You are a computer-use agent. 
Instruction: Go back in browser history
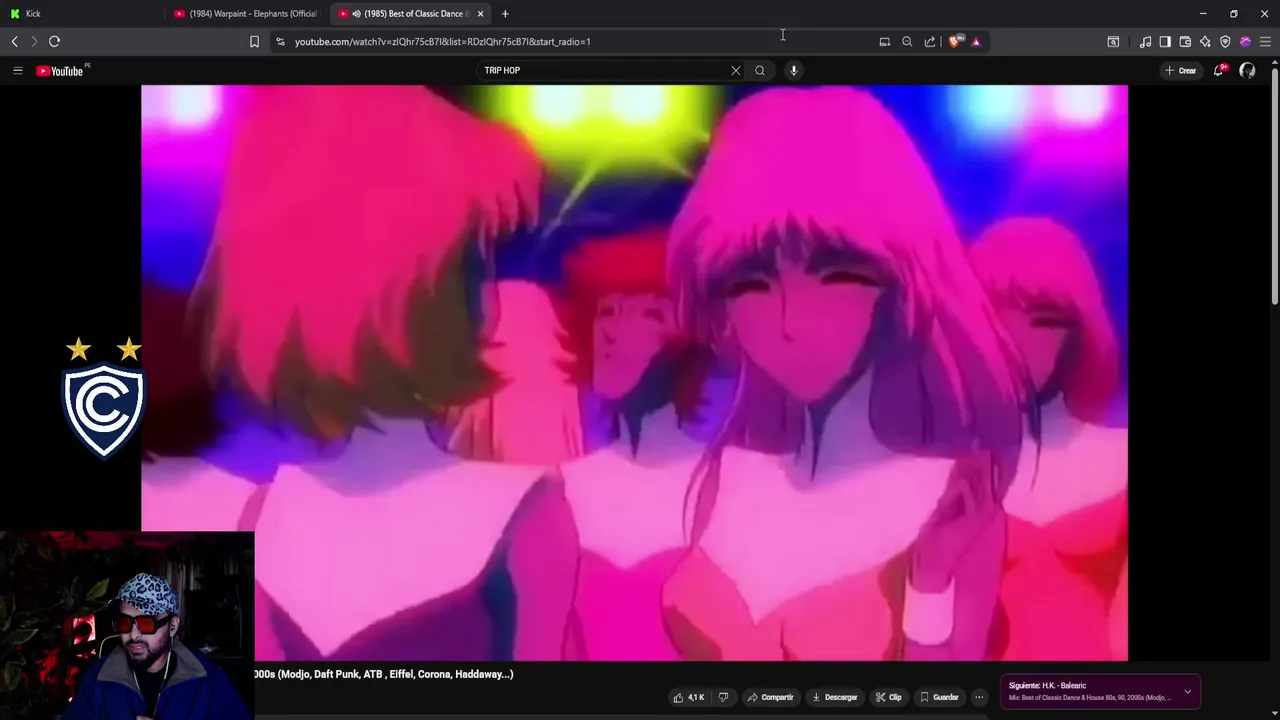coord(14,41)
